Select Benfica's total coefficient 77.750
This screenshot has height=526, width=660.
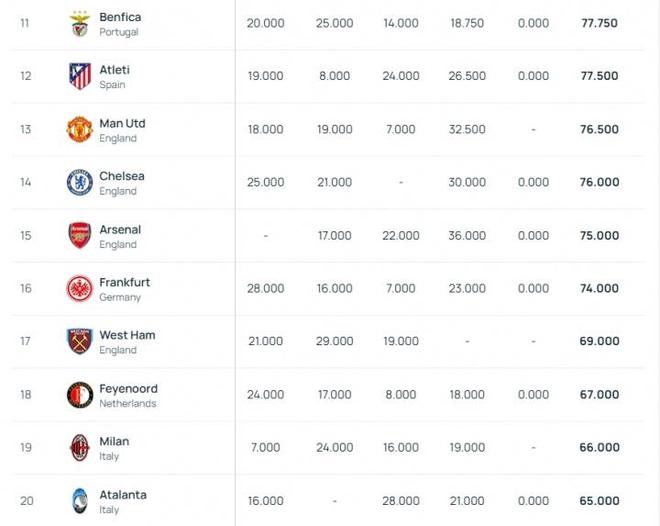tap(599, 23)
